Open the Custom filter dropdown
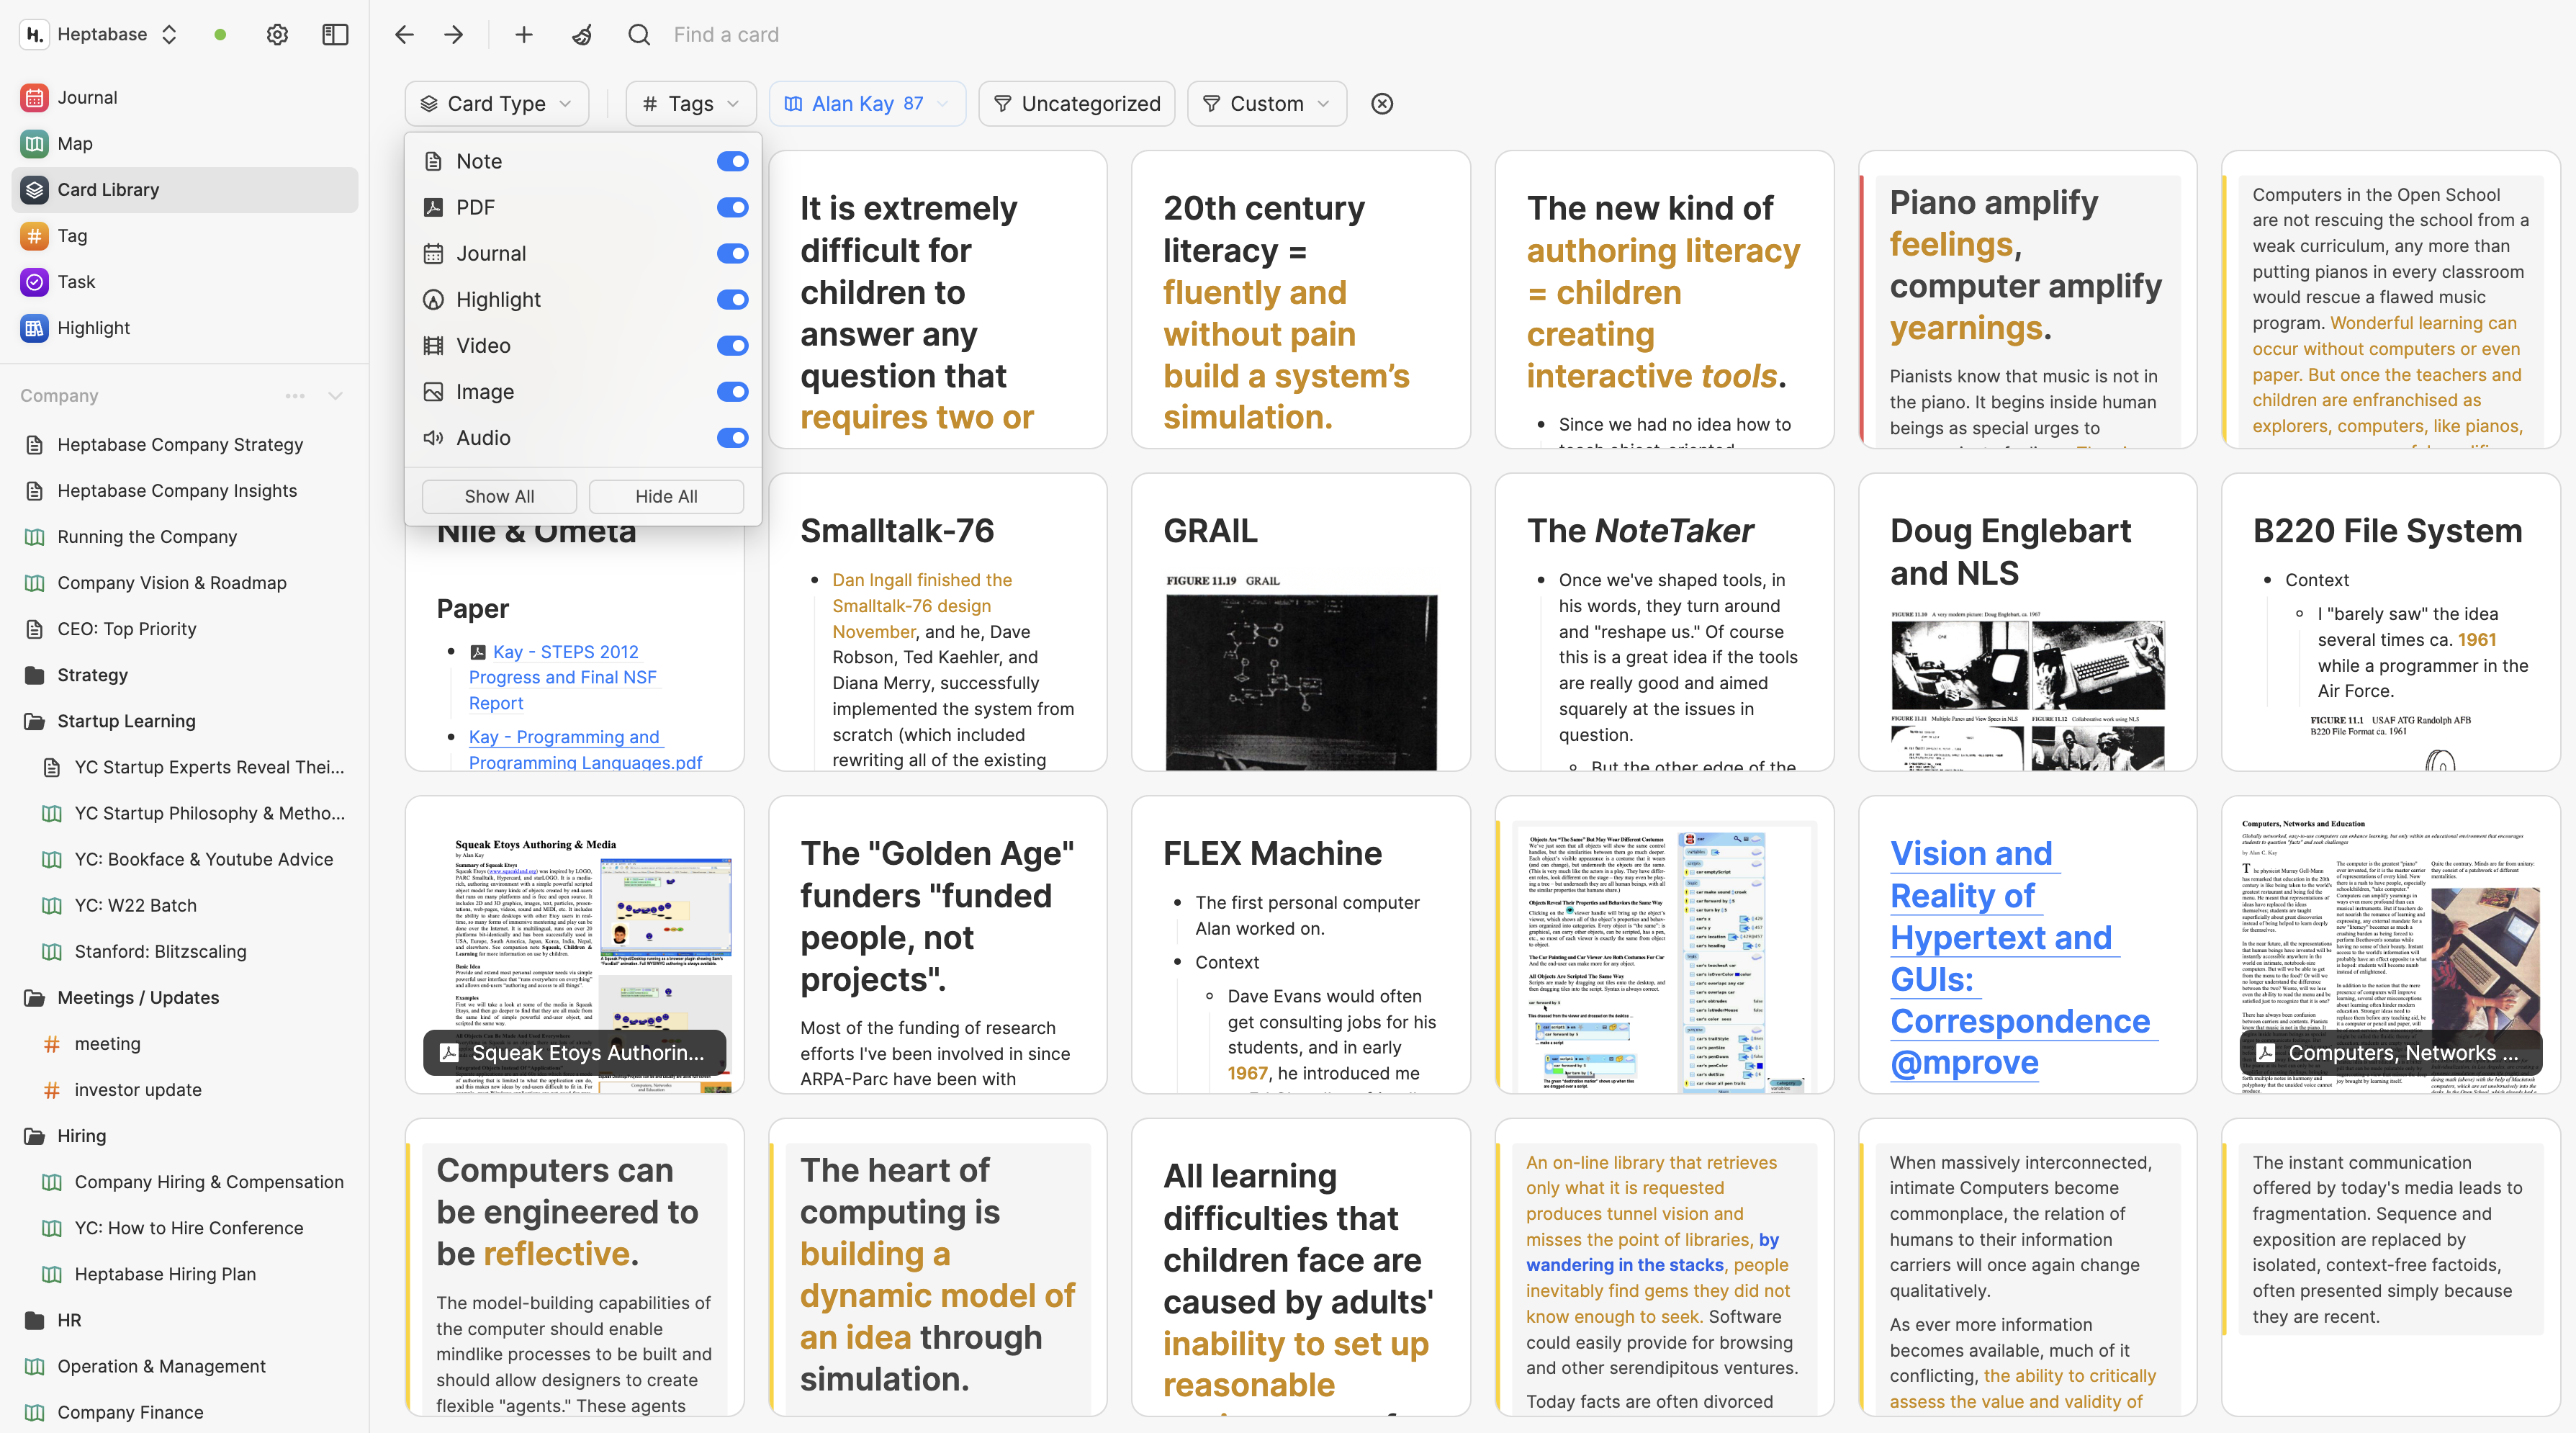2576x1433 pixels. pyautogui.click(x=1266, y=104)
